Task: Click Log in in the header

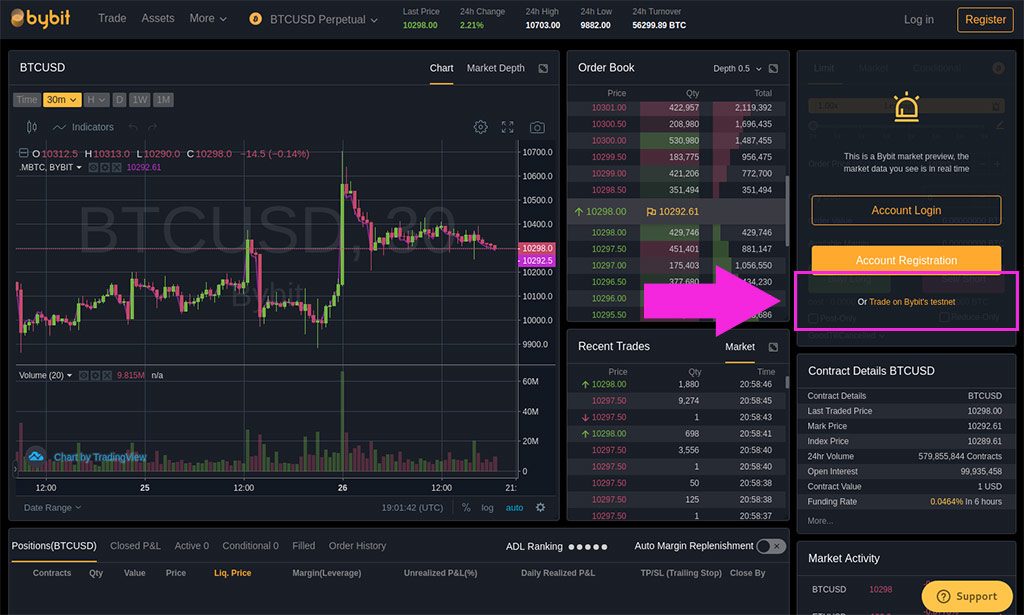Action: (918, 20)
